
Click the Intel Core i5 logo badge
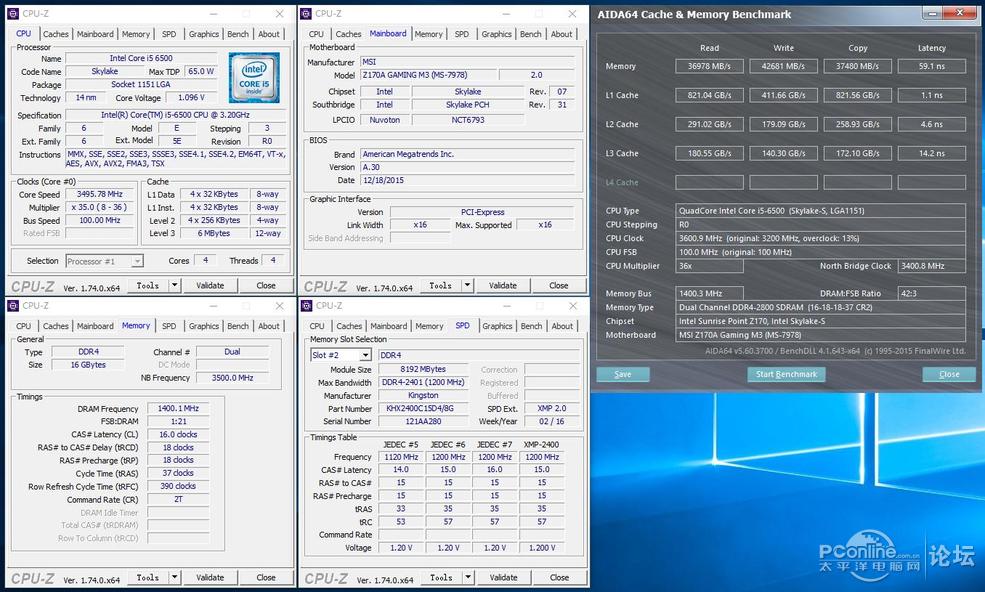[x=253, y=78]
